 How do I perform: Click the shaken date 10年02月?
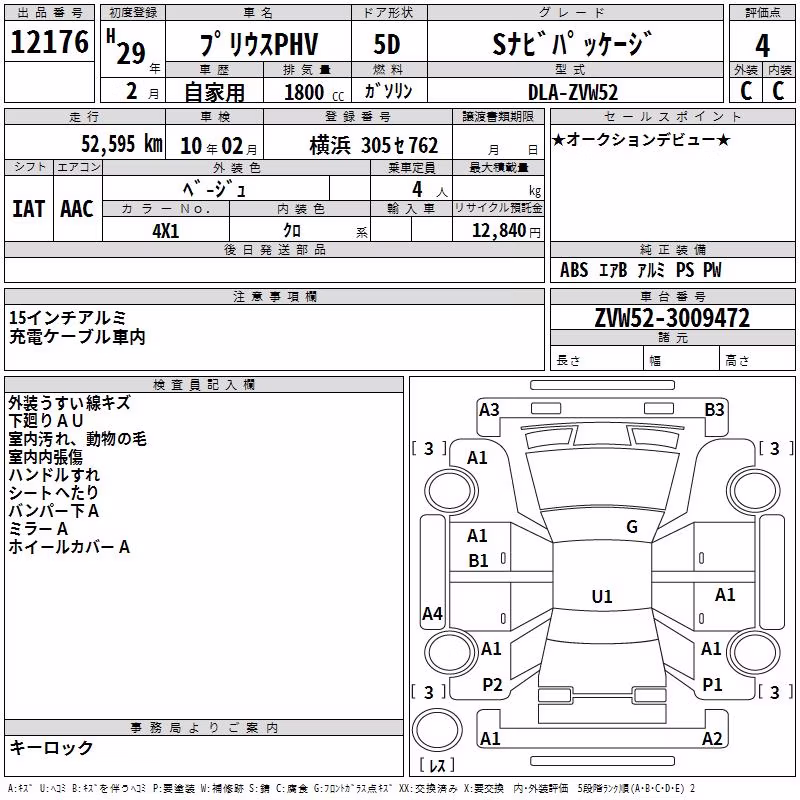pyautogui.click(x=218, y=146)
